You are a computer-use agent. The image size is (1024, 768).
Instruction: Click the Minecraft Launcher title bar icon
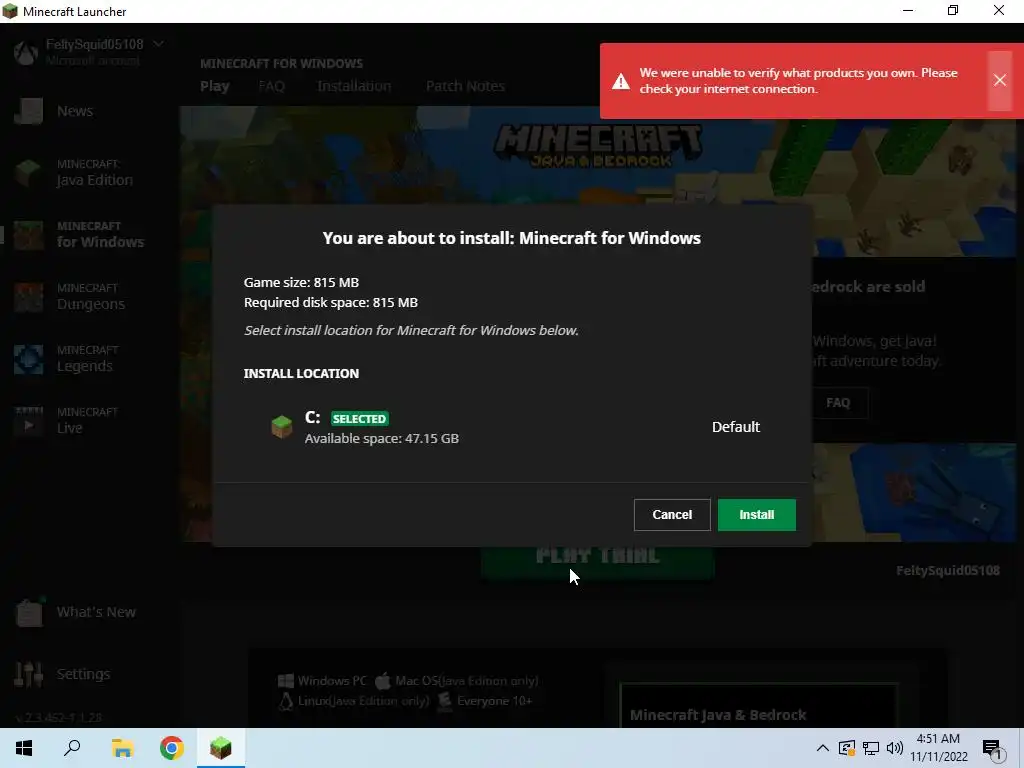[x=10, y=11]
